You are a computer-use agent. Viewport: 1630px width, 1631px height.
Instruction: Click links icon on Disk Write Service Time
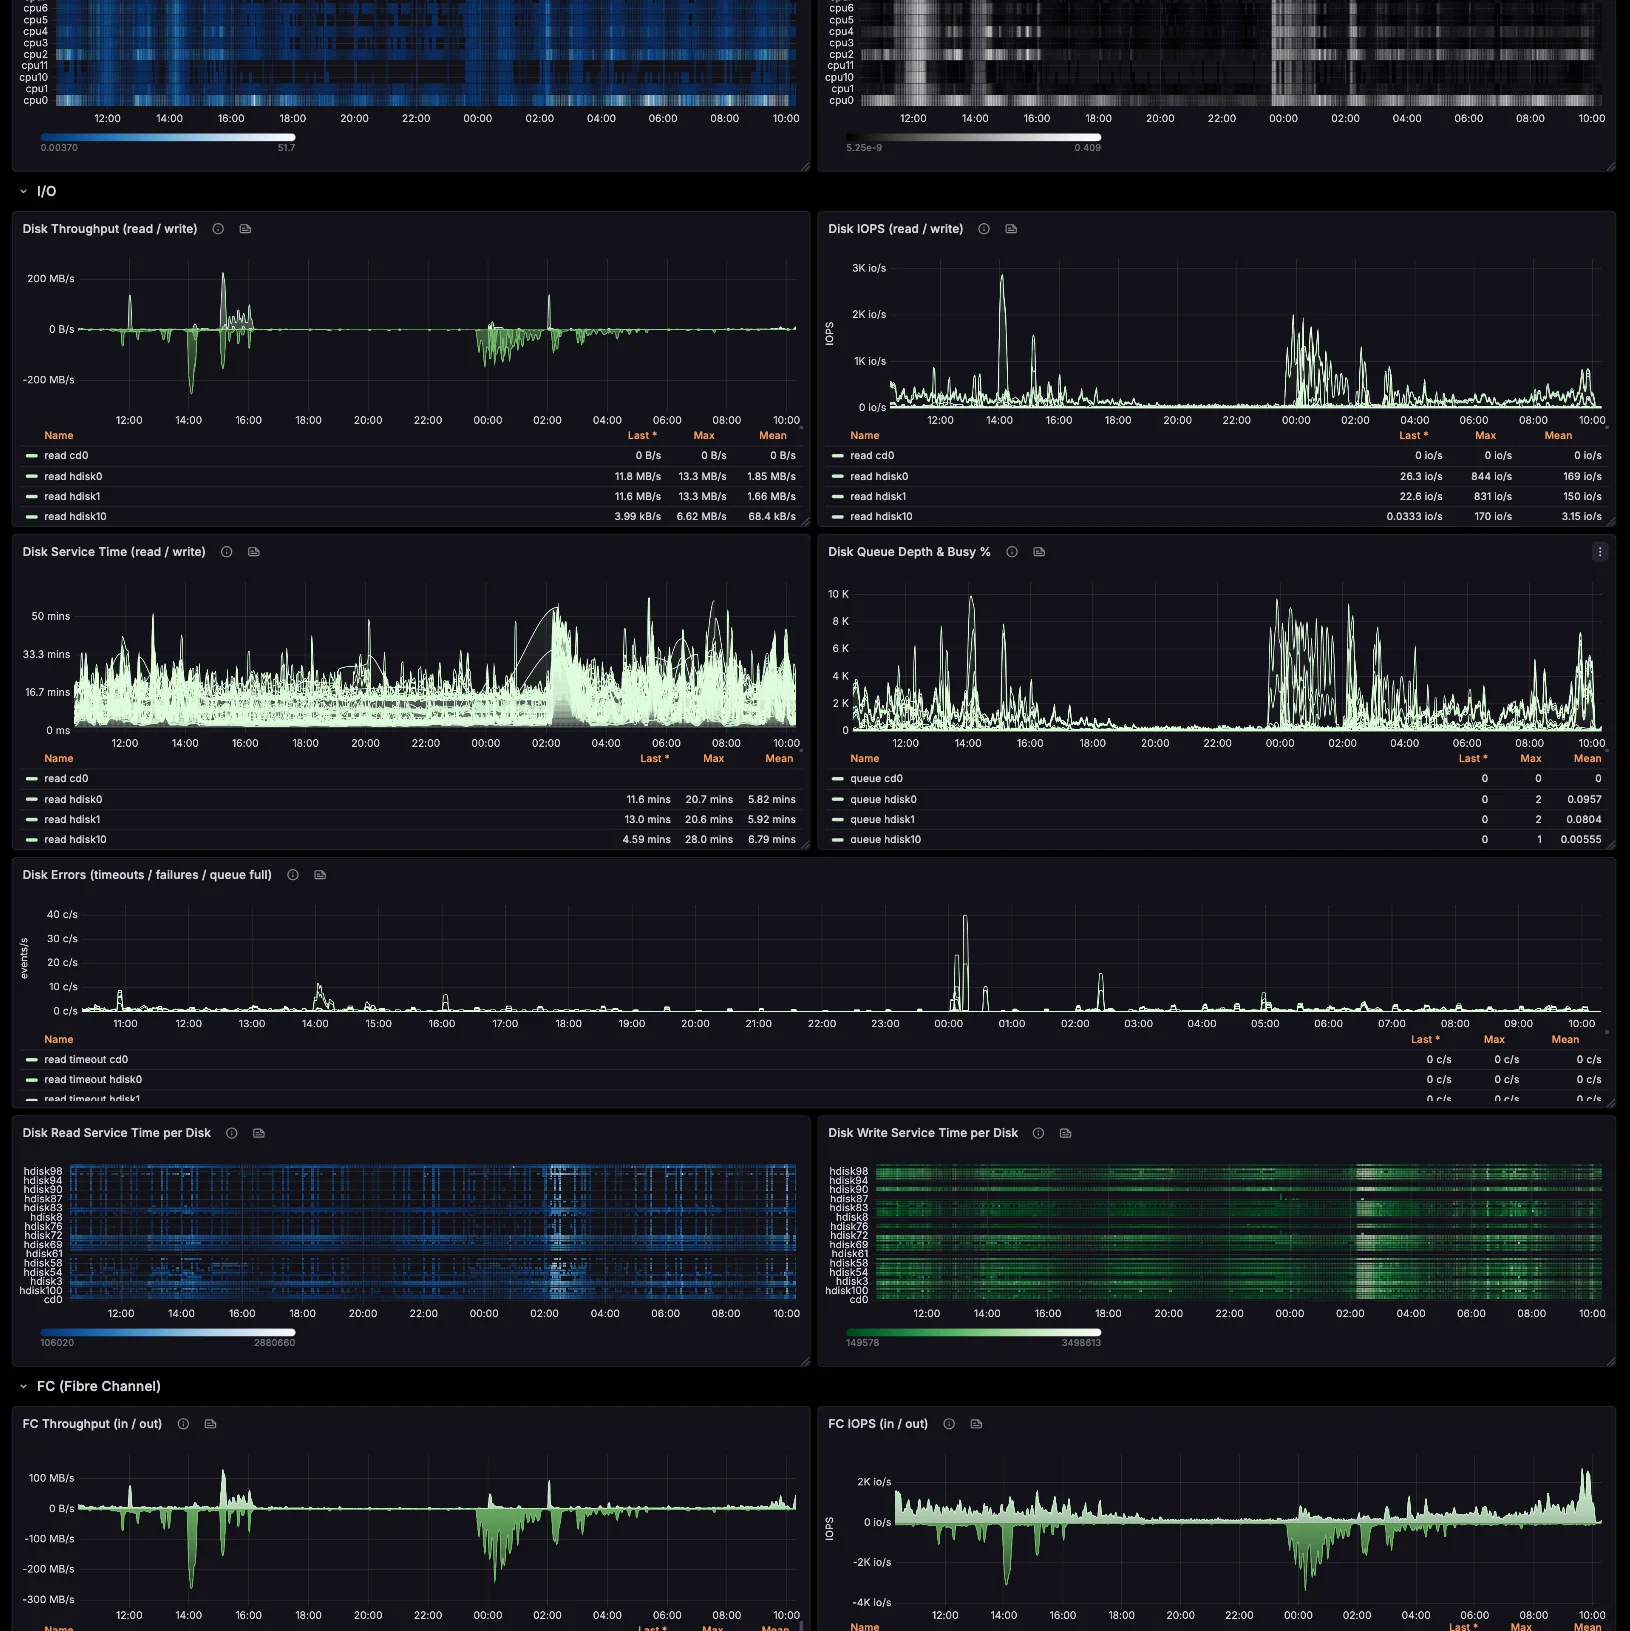click(1066, 1133)
